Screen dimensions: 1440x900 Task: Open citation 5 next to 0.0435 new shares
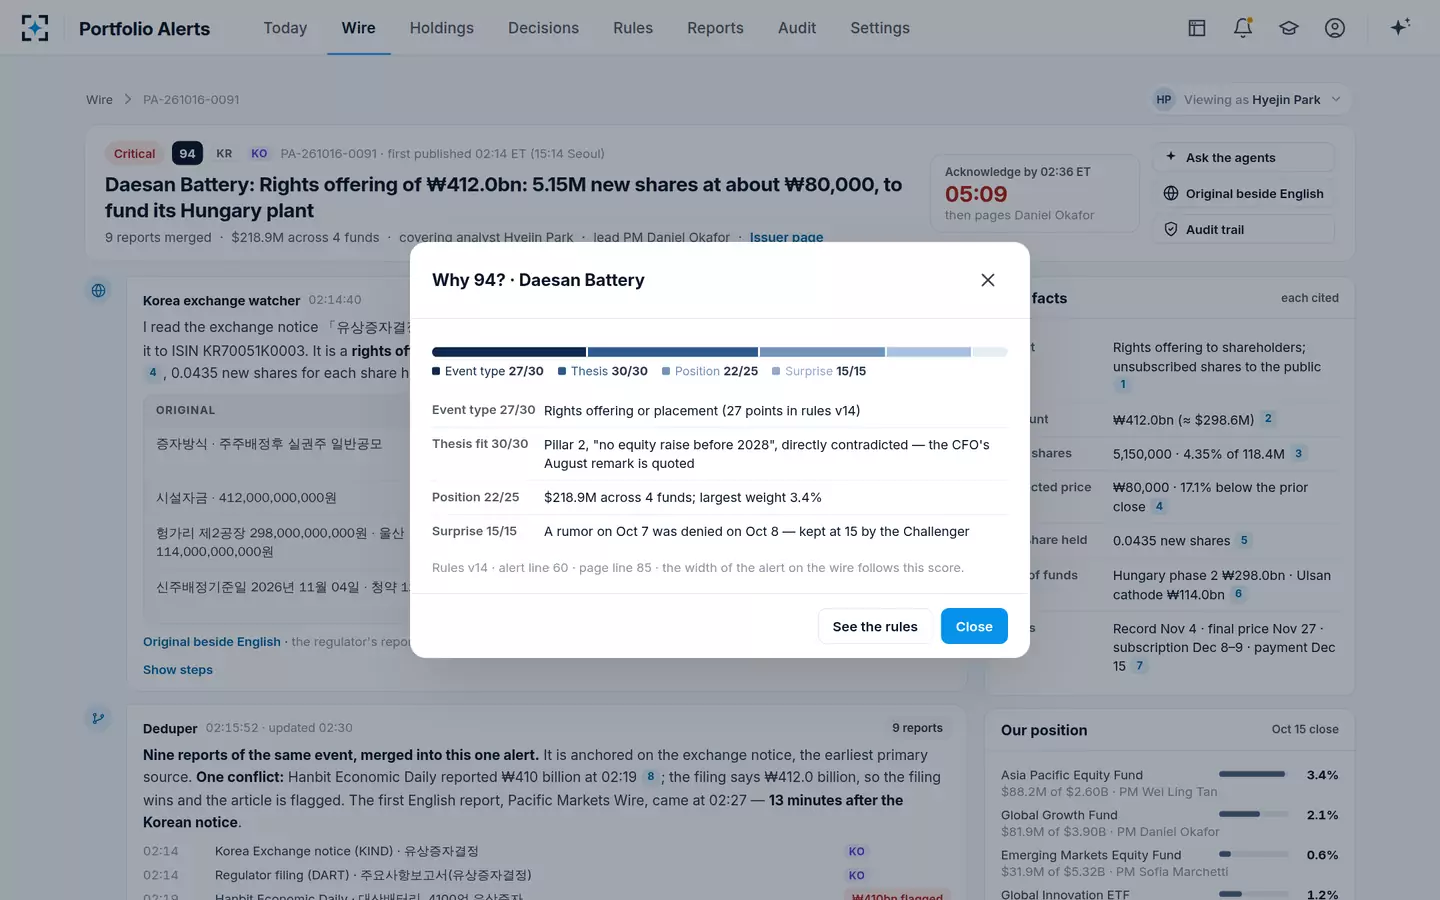(1244, 540)
